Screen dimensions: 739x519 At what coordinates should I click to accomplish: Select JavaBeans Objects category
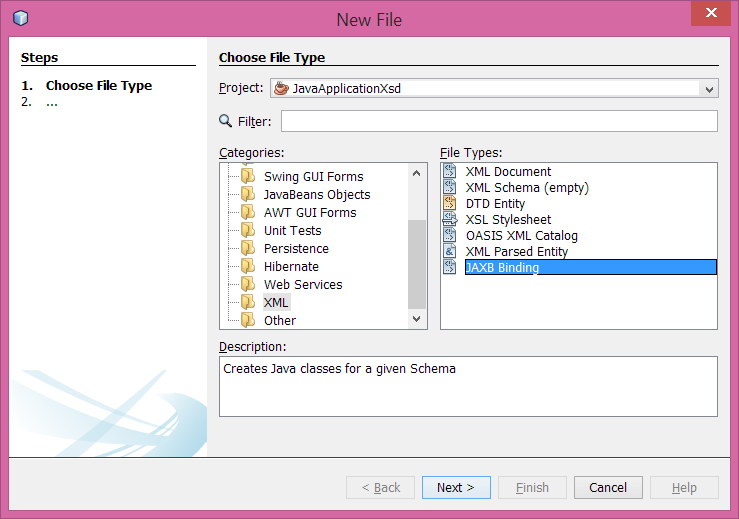(317, 194)
